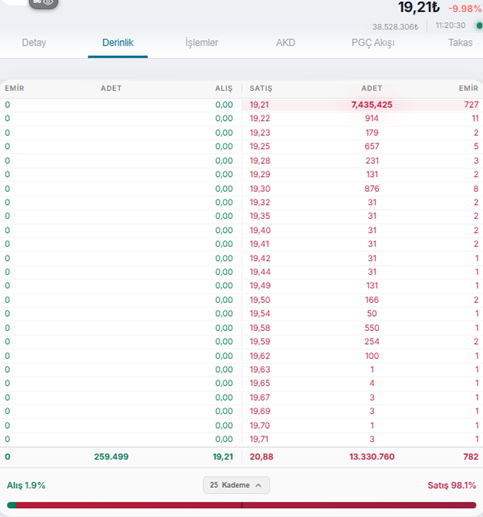Viewport: 483px width, 517px height.
Task: Click the quantity 914
Action: (372, 118)
